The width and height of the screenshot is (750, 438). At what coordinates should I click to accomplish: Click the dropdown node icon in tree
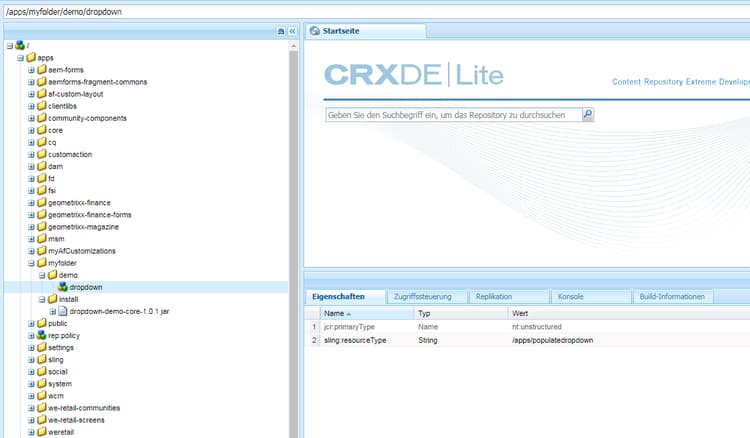(63, 287)
